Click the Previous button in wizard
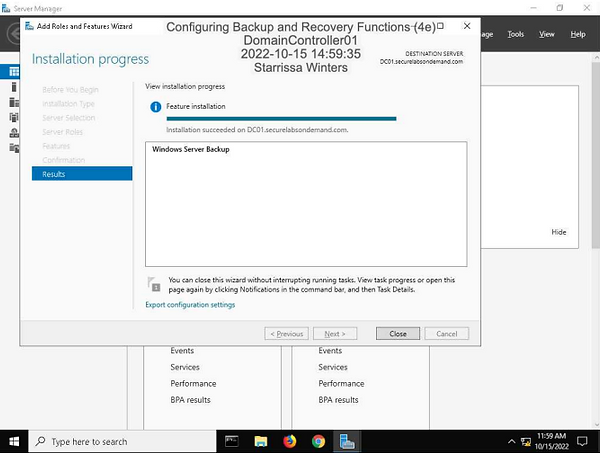Image resolution: width=600 pixels, height=454 pixels. point(286,334)
